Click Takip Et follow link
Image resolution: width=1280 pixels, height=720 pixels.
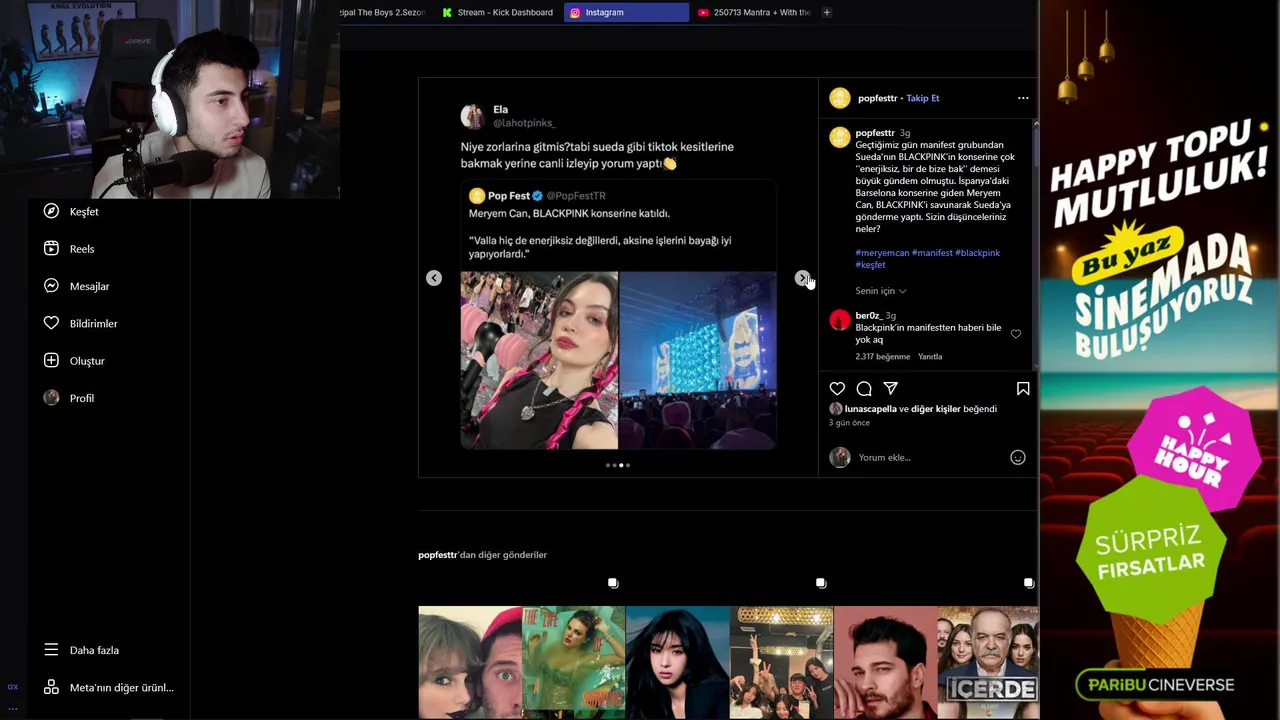click(x=923, y=98)
